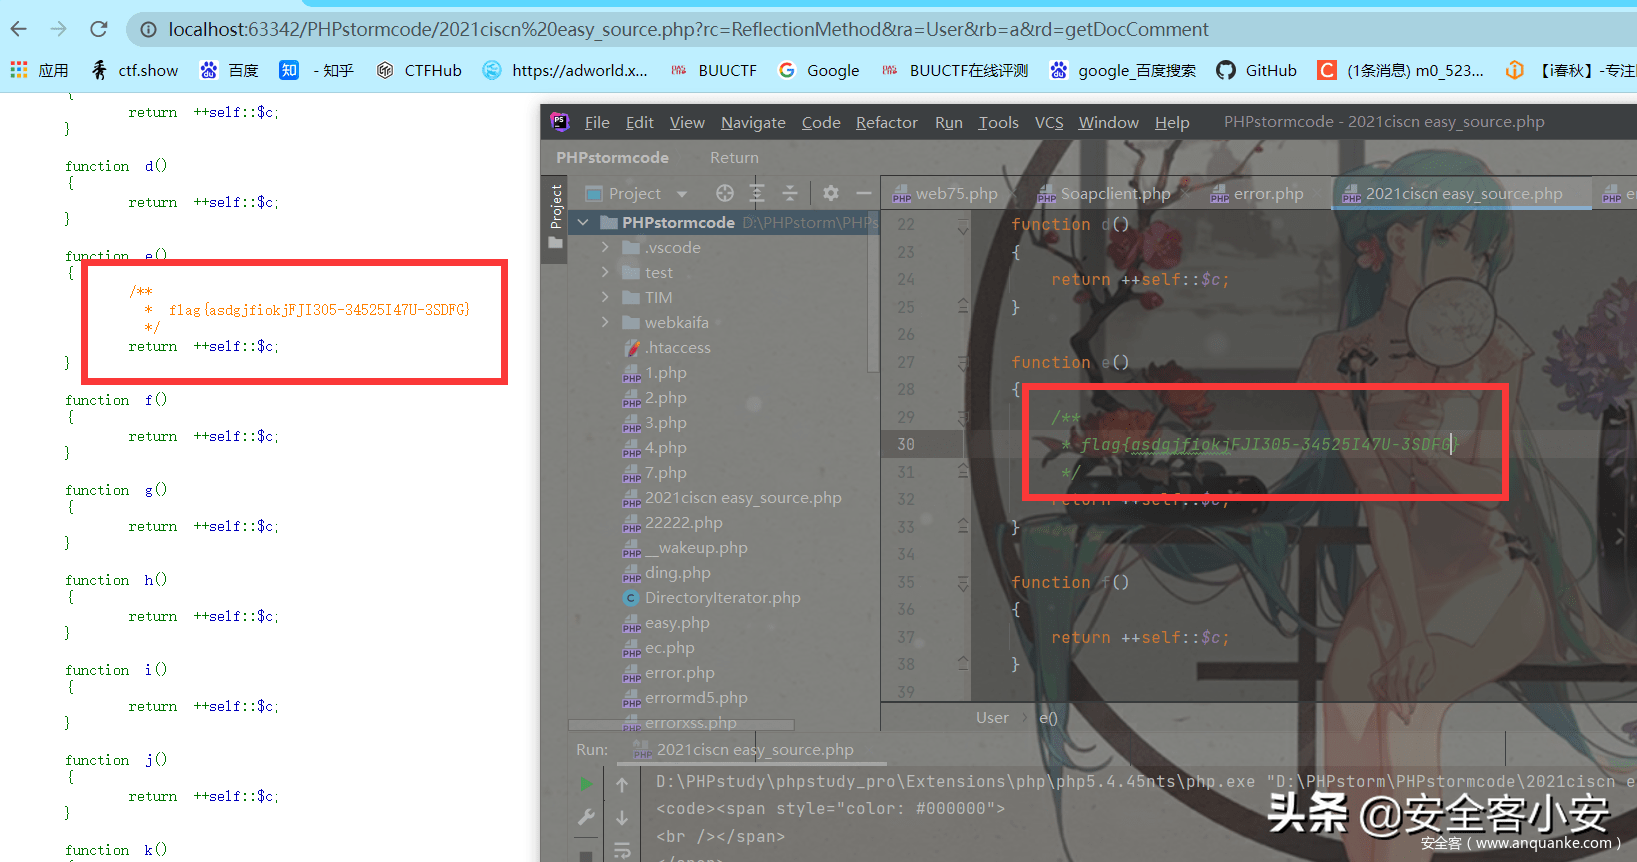Open the BUUCTF在线评测 bookmark
This screenshot has height=862, width=1637.
(955, 70)
